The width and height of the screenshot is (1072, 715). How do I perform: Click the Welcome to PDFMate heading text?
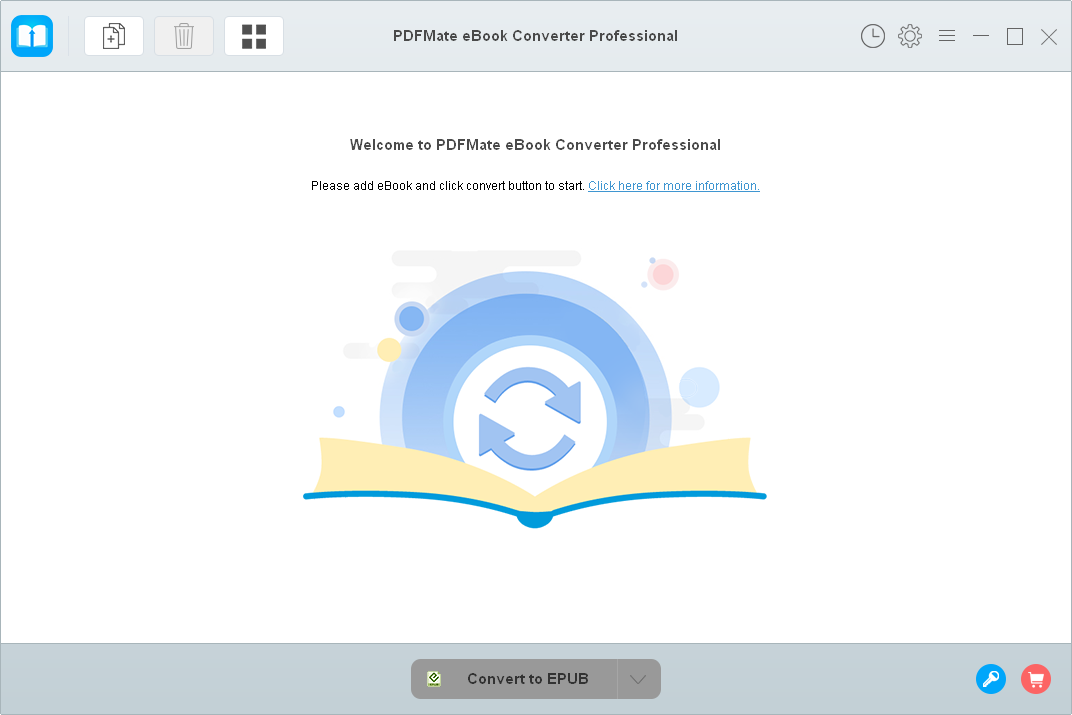(x=535, y=145)
